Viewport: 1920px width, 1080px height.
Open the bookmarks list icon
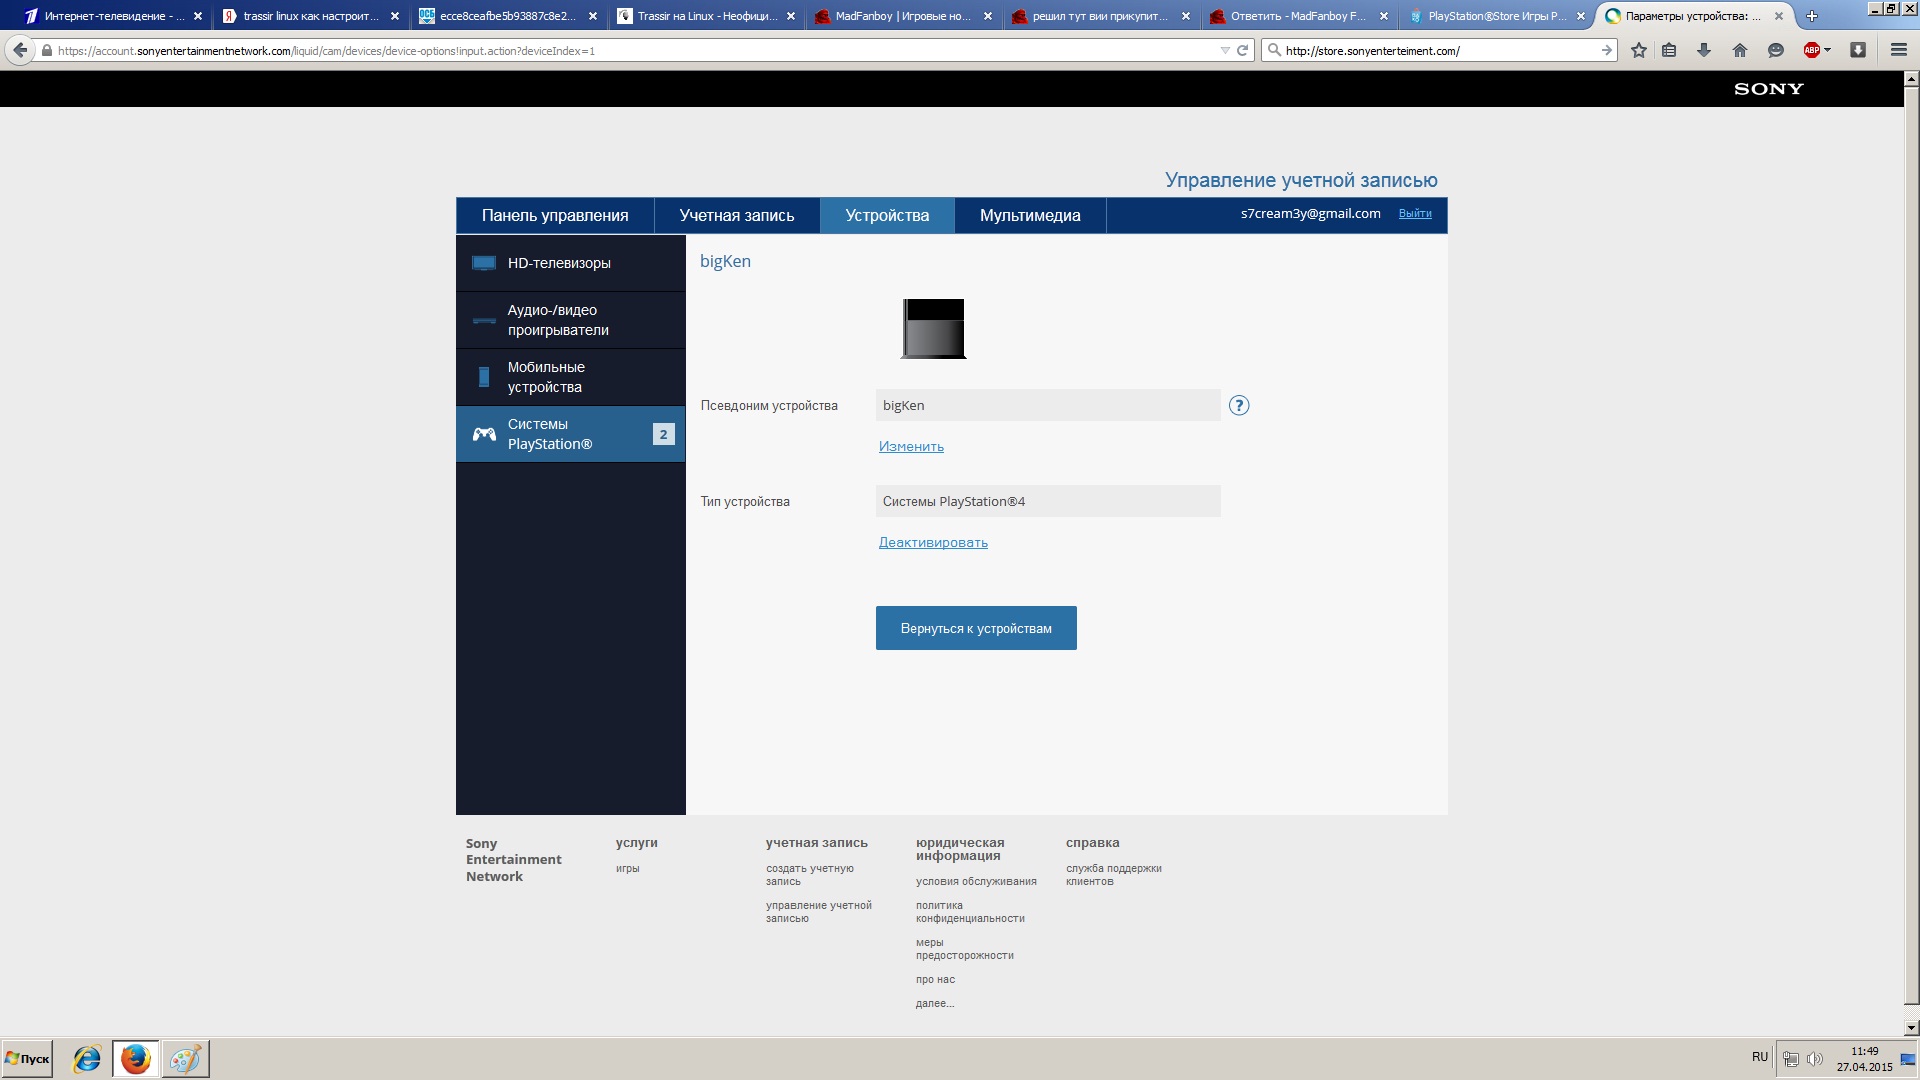(1669, 50)
